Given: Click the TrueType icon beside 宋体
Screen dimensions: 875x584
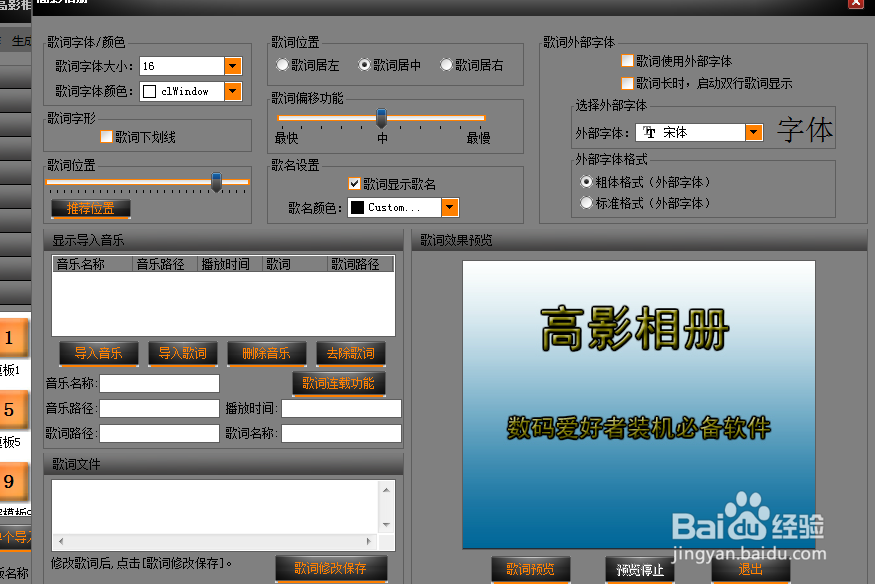Looking at the screenshot, I should (x=649, y=132).
